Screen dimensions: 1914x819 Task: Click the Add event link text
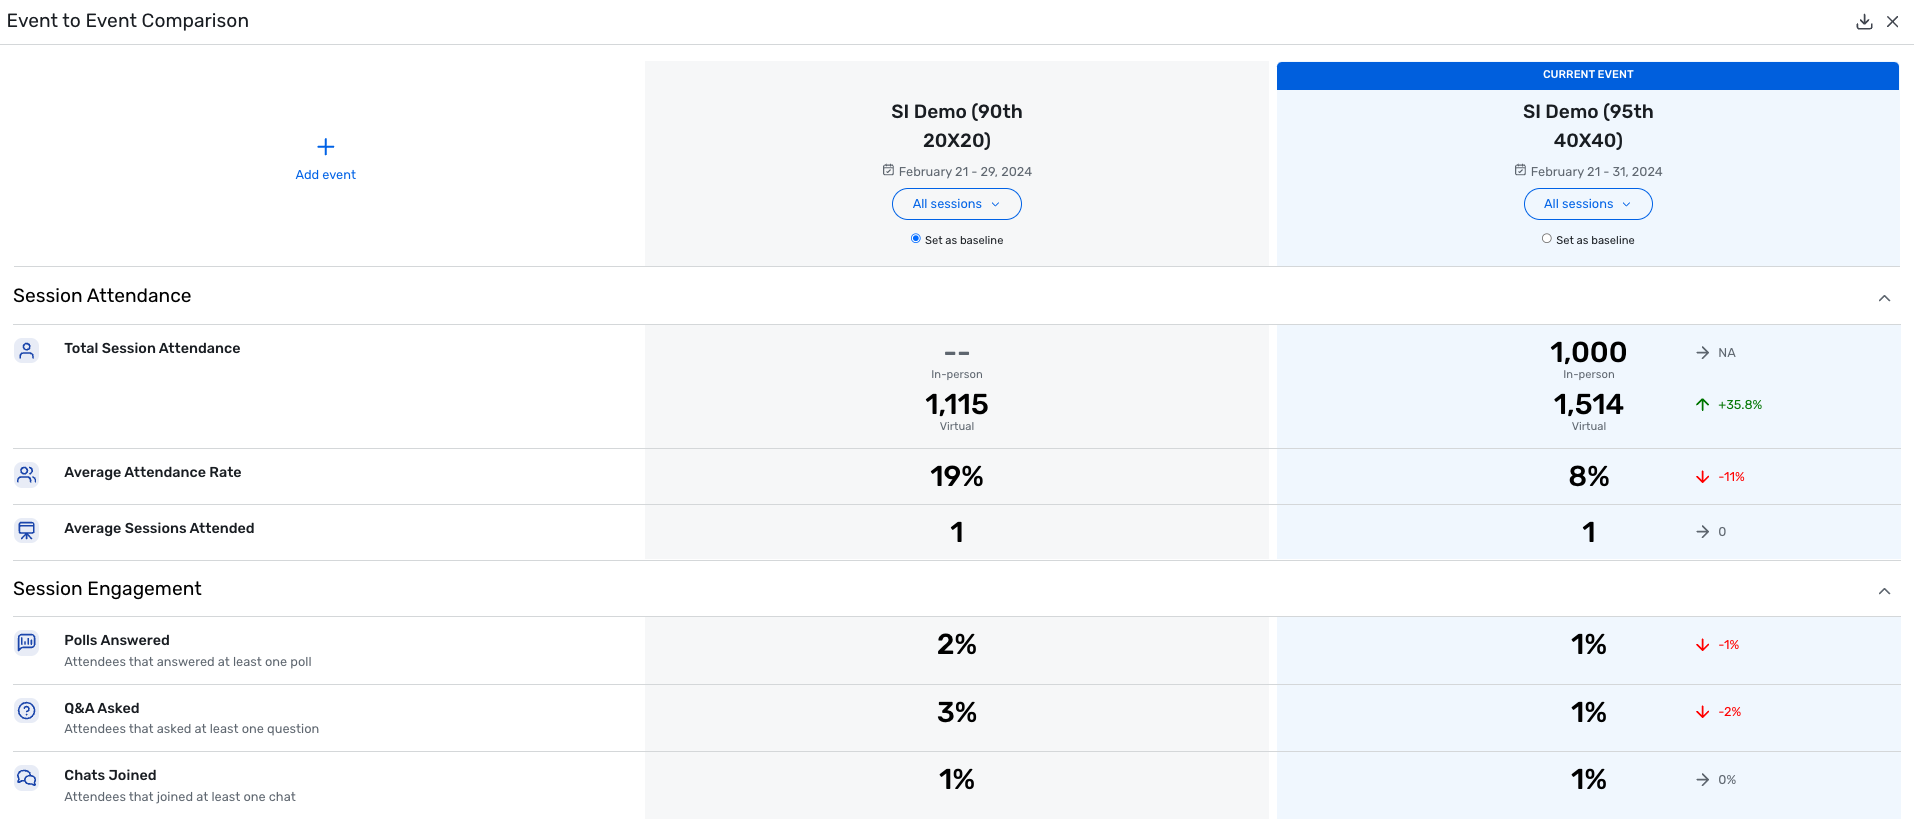coord(326,175)
